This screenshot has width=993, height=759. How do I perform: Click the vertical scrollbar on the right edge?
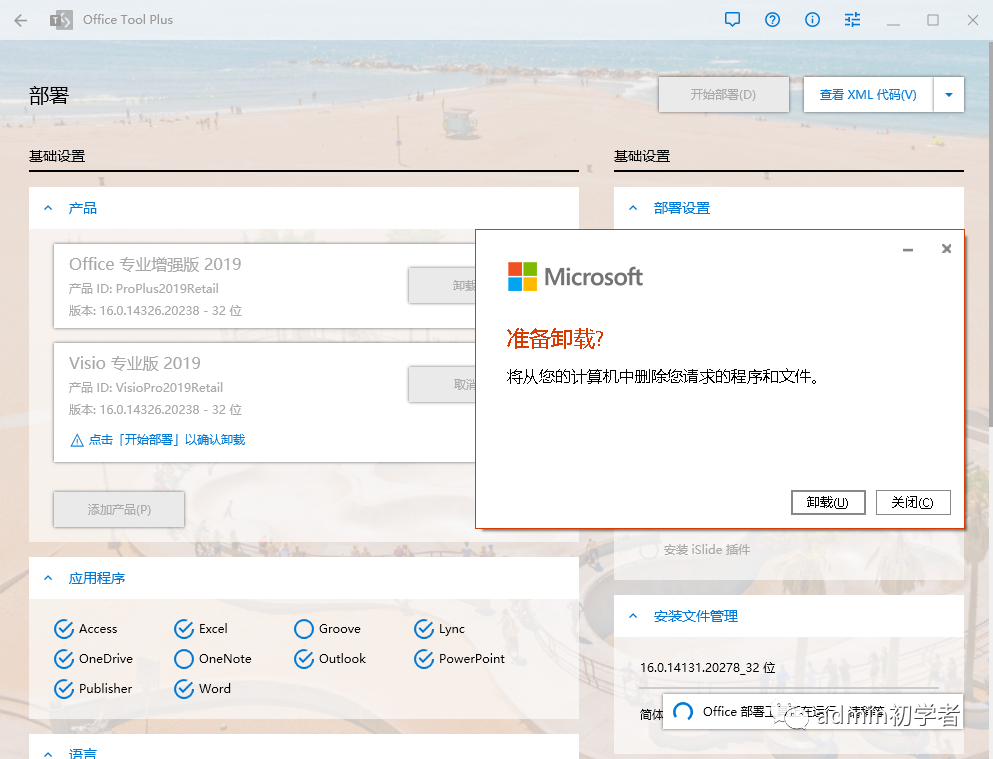coord(990,234)
